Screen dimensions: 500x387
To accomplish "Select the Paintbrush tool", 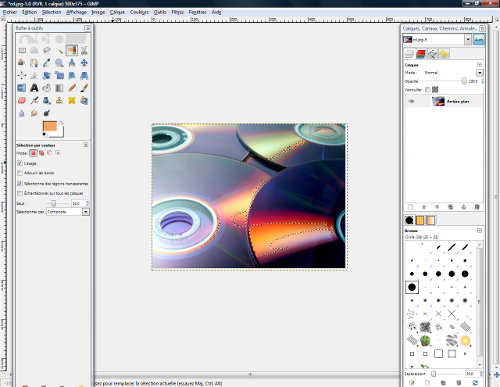I will point(84,88).
